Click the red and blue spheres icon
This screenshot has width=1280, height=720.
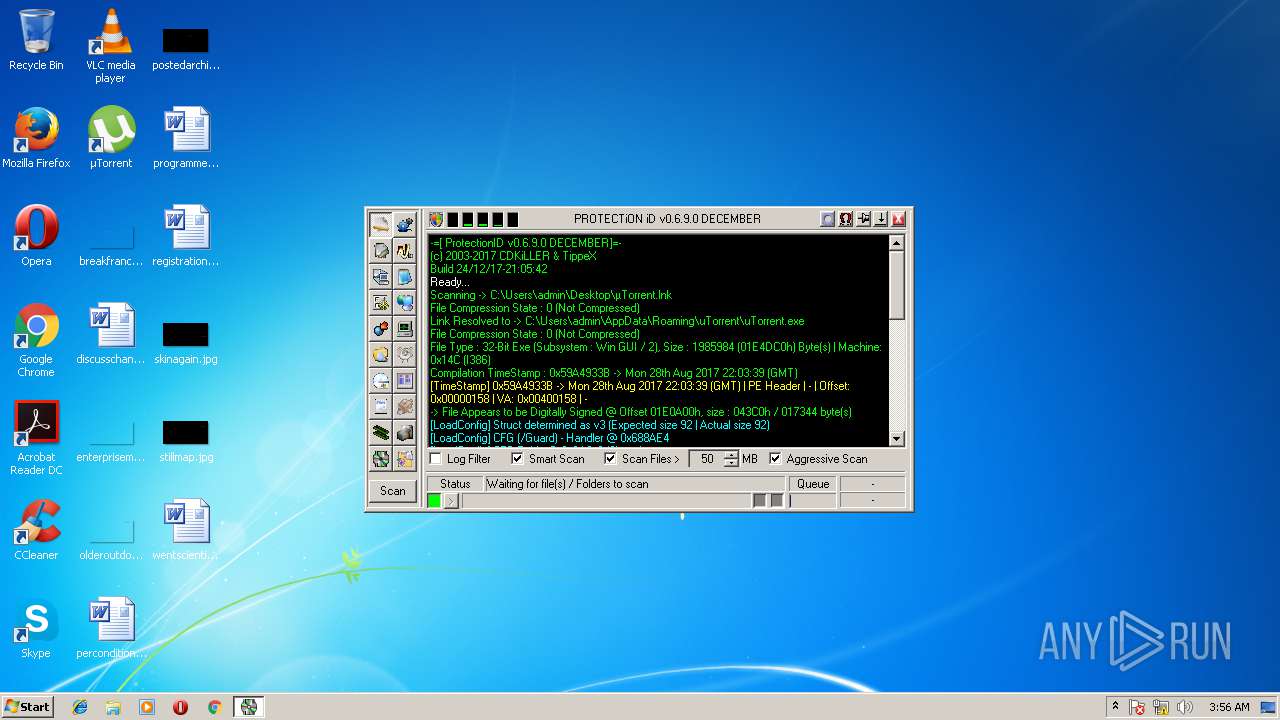click(381, 329)
